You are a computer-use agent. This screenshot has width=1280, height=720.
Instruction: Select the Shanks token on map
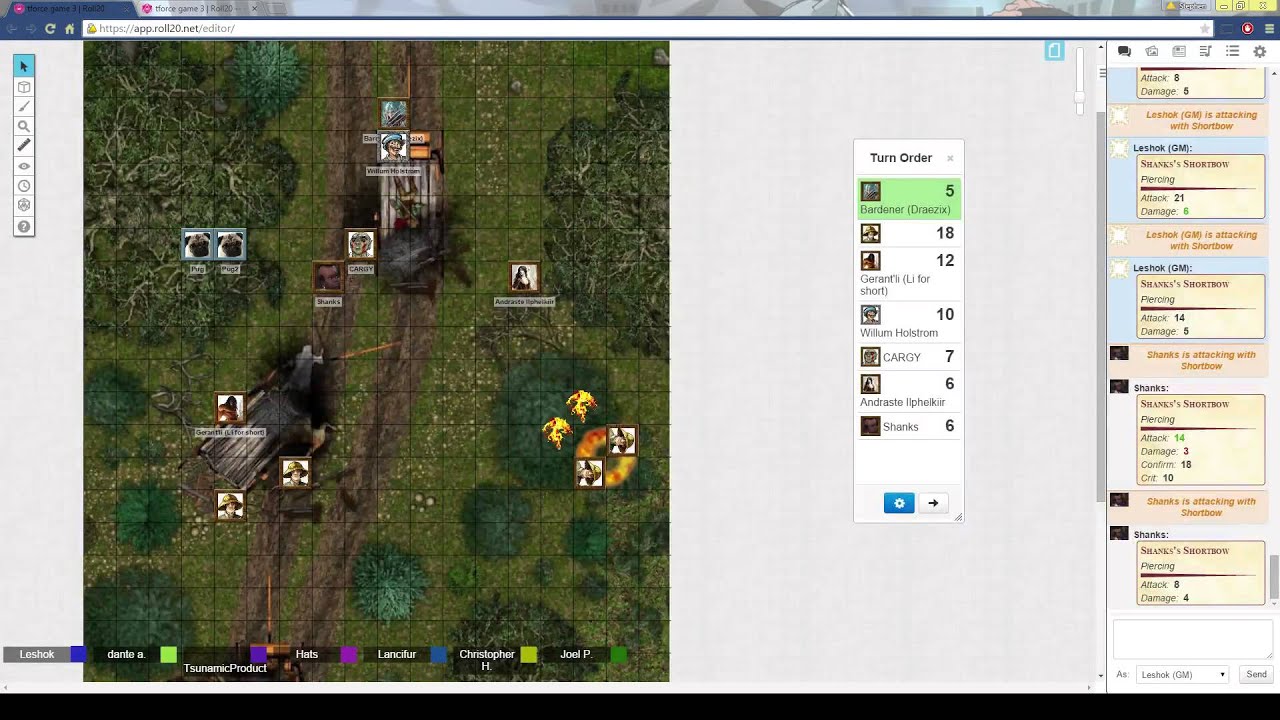[328, 277]
